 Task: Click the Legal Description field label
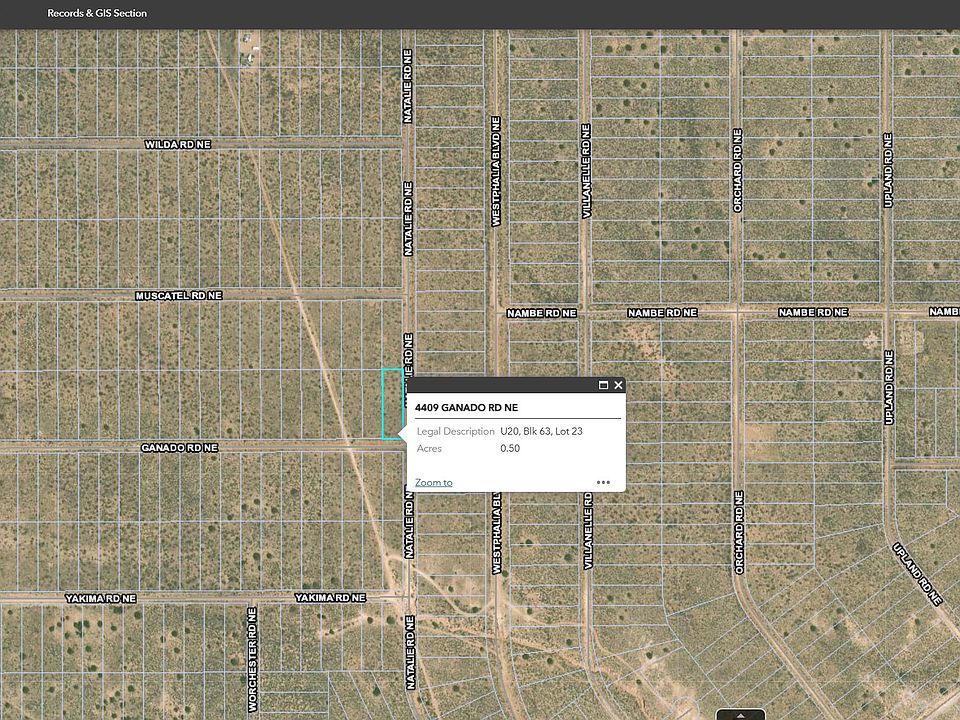[456, 431]
